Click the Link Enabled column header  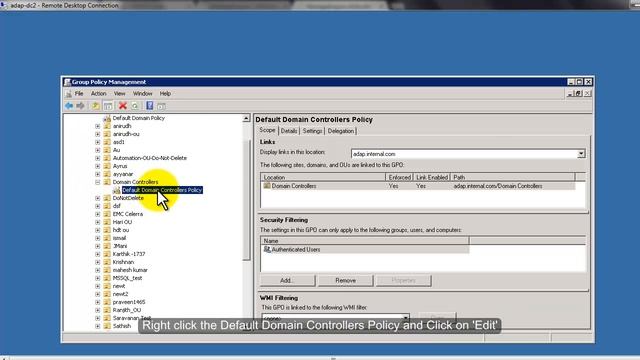click(432, 177)
